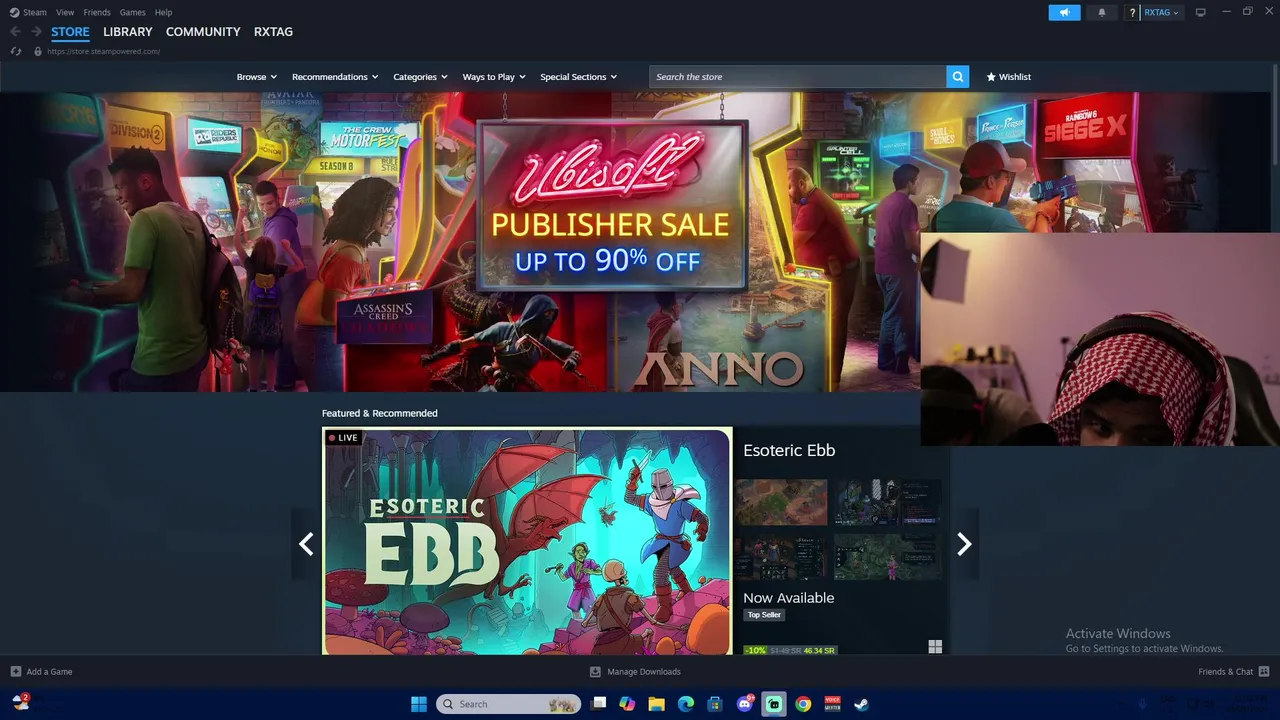Click the blue search magnifier button
Viewport: 1280px width, 720px height.
[958, 77]
